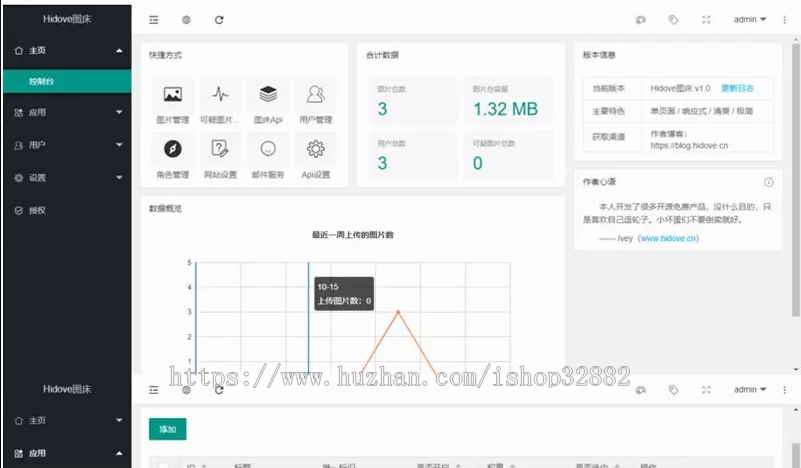Open admin dropdown in bottom screenshot
This screenshot has width=801, height=468.
pyautogui.click(x=750, y=390)
